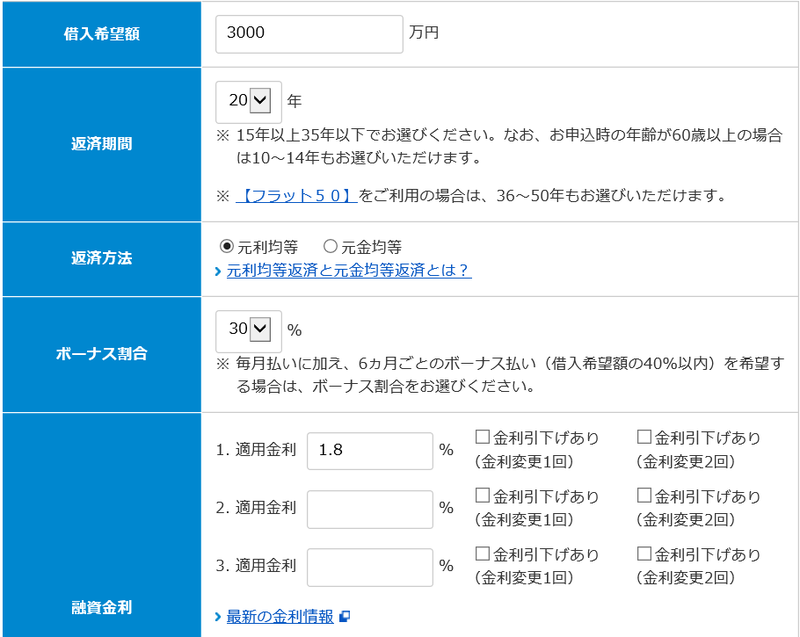Check 金利引下げあり (金利変更2回) for rate 2
The height and width of the screenshot is (637, 800).
[x=644, y=495]
